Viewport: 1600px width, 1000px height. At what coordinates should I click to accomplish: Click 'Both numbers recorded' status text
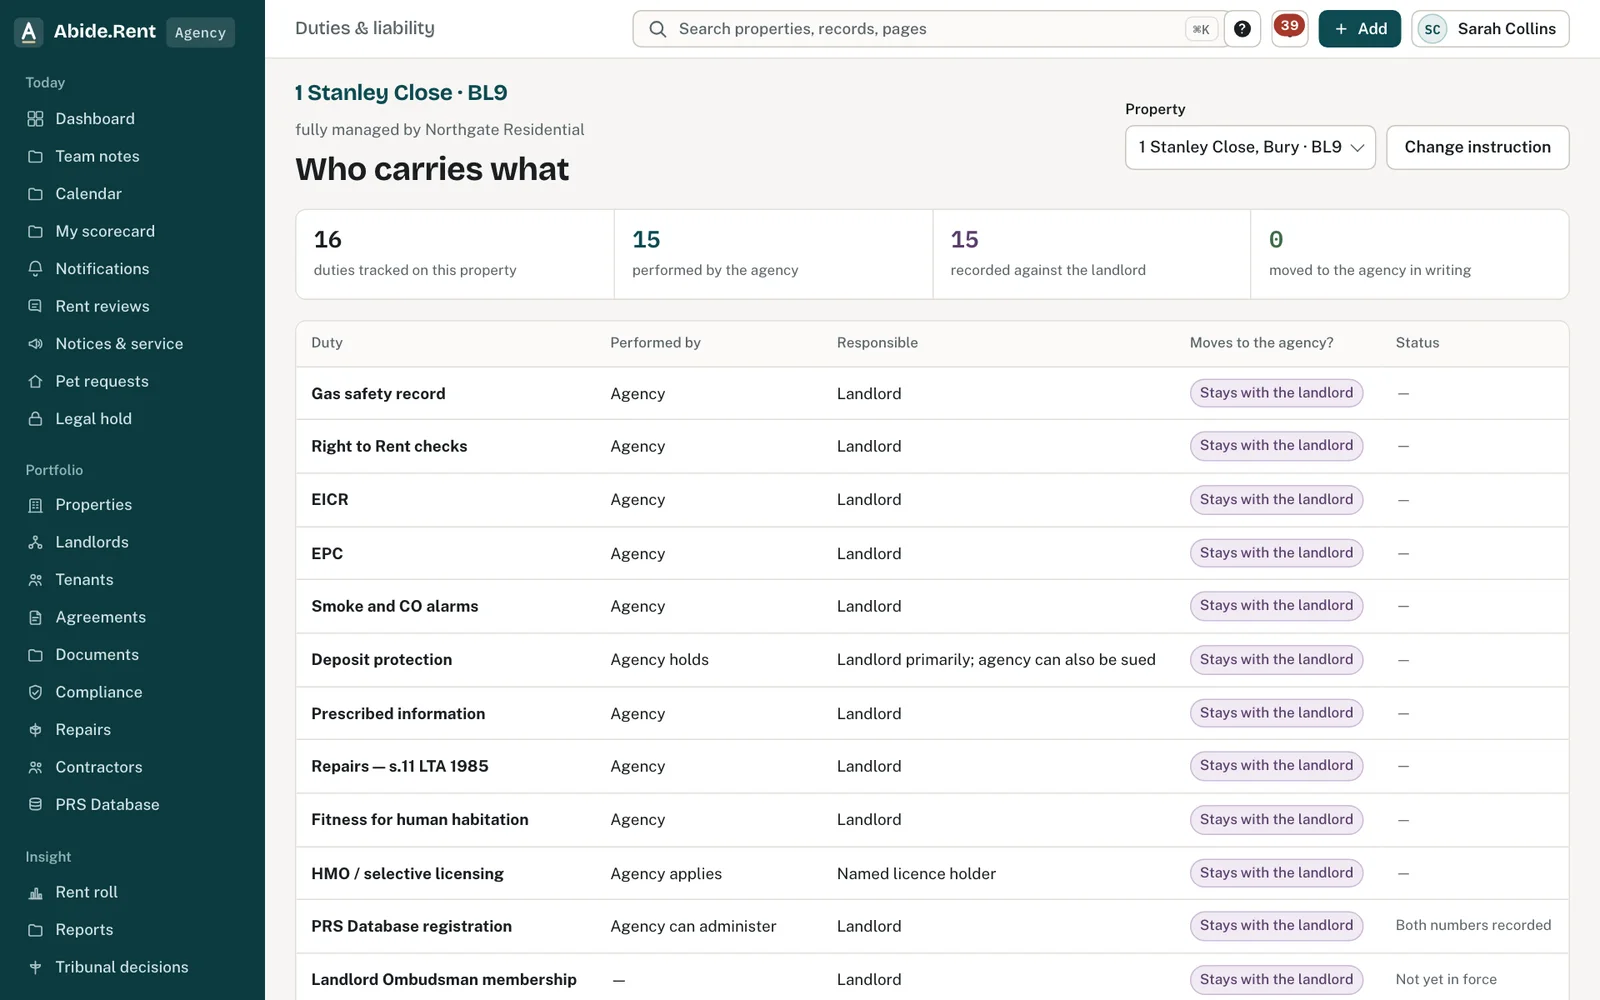[1473, 925]
